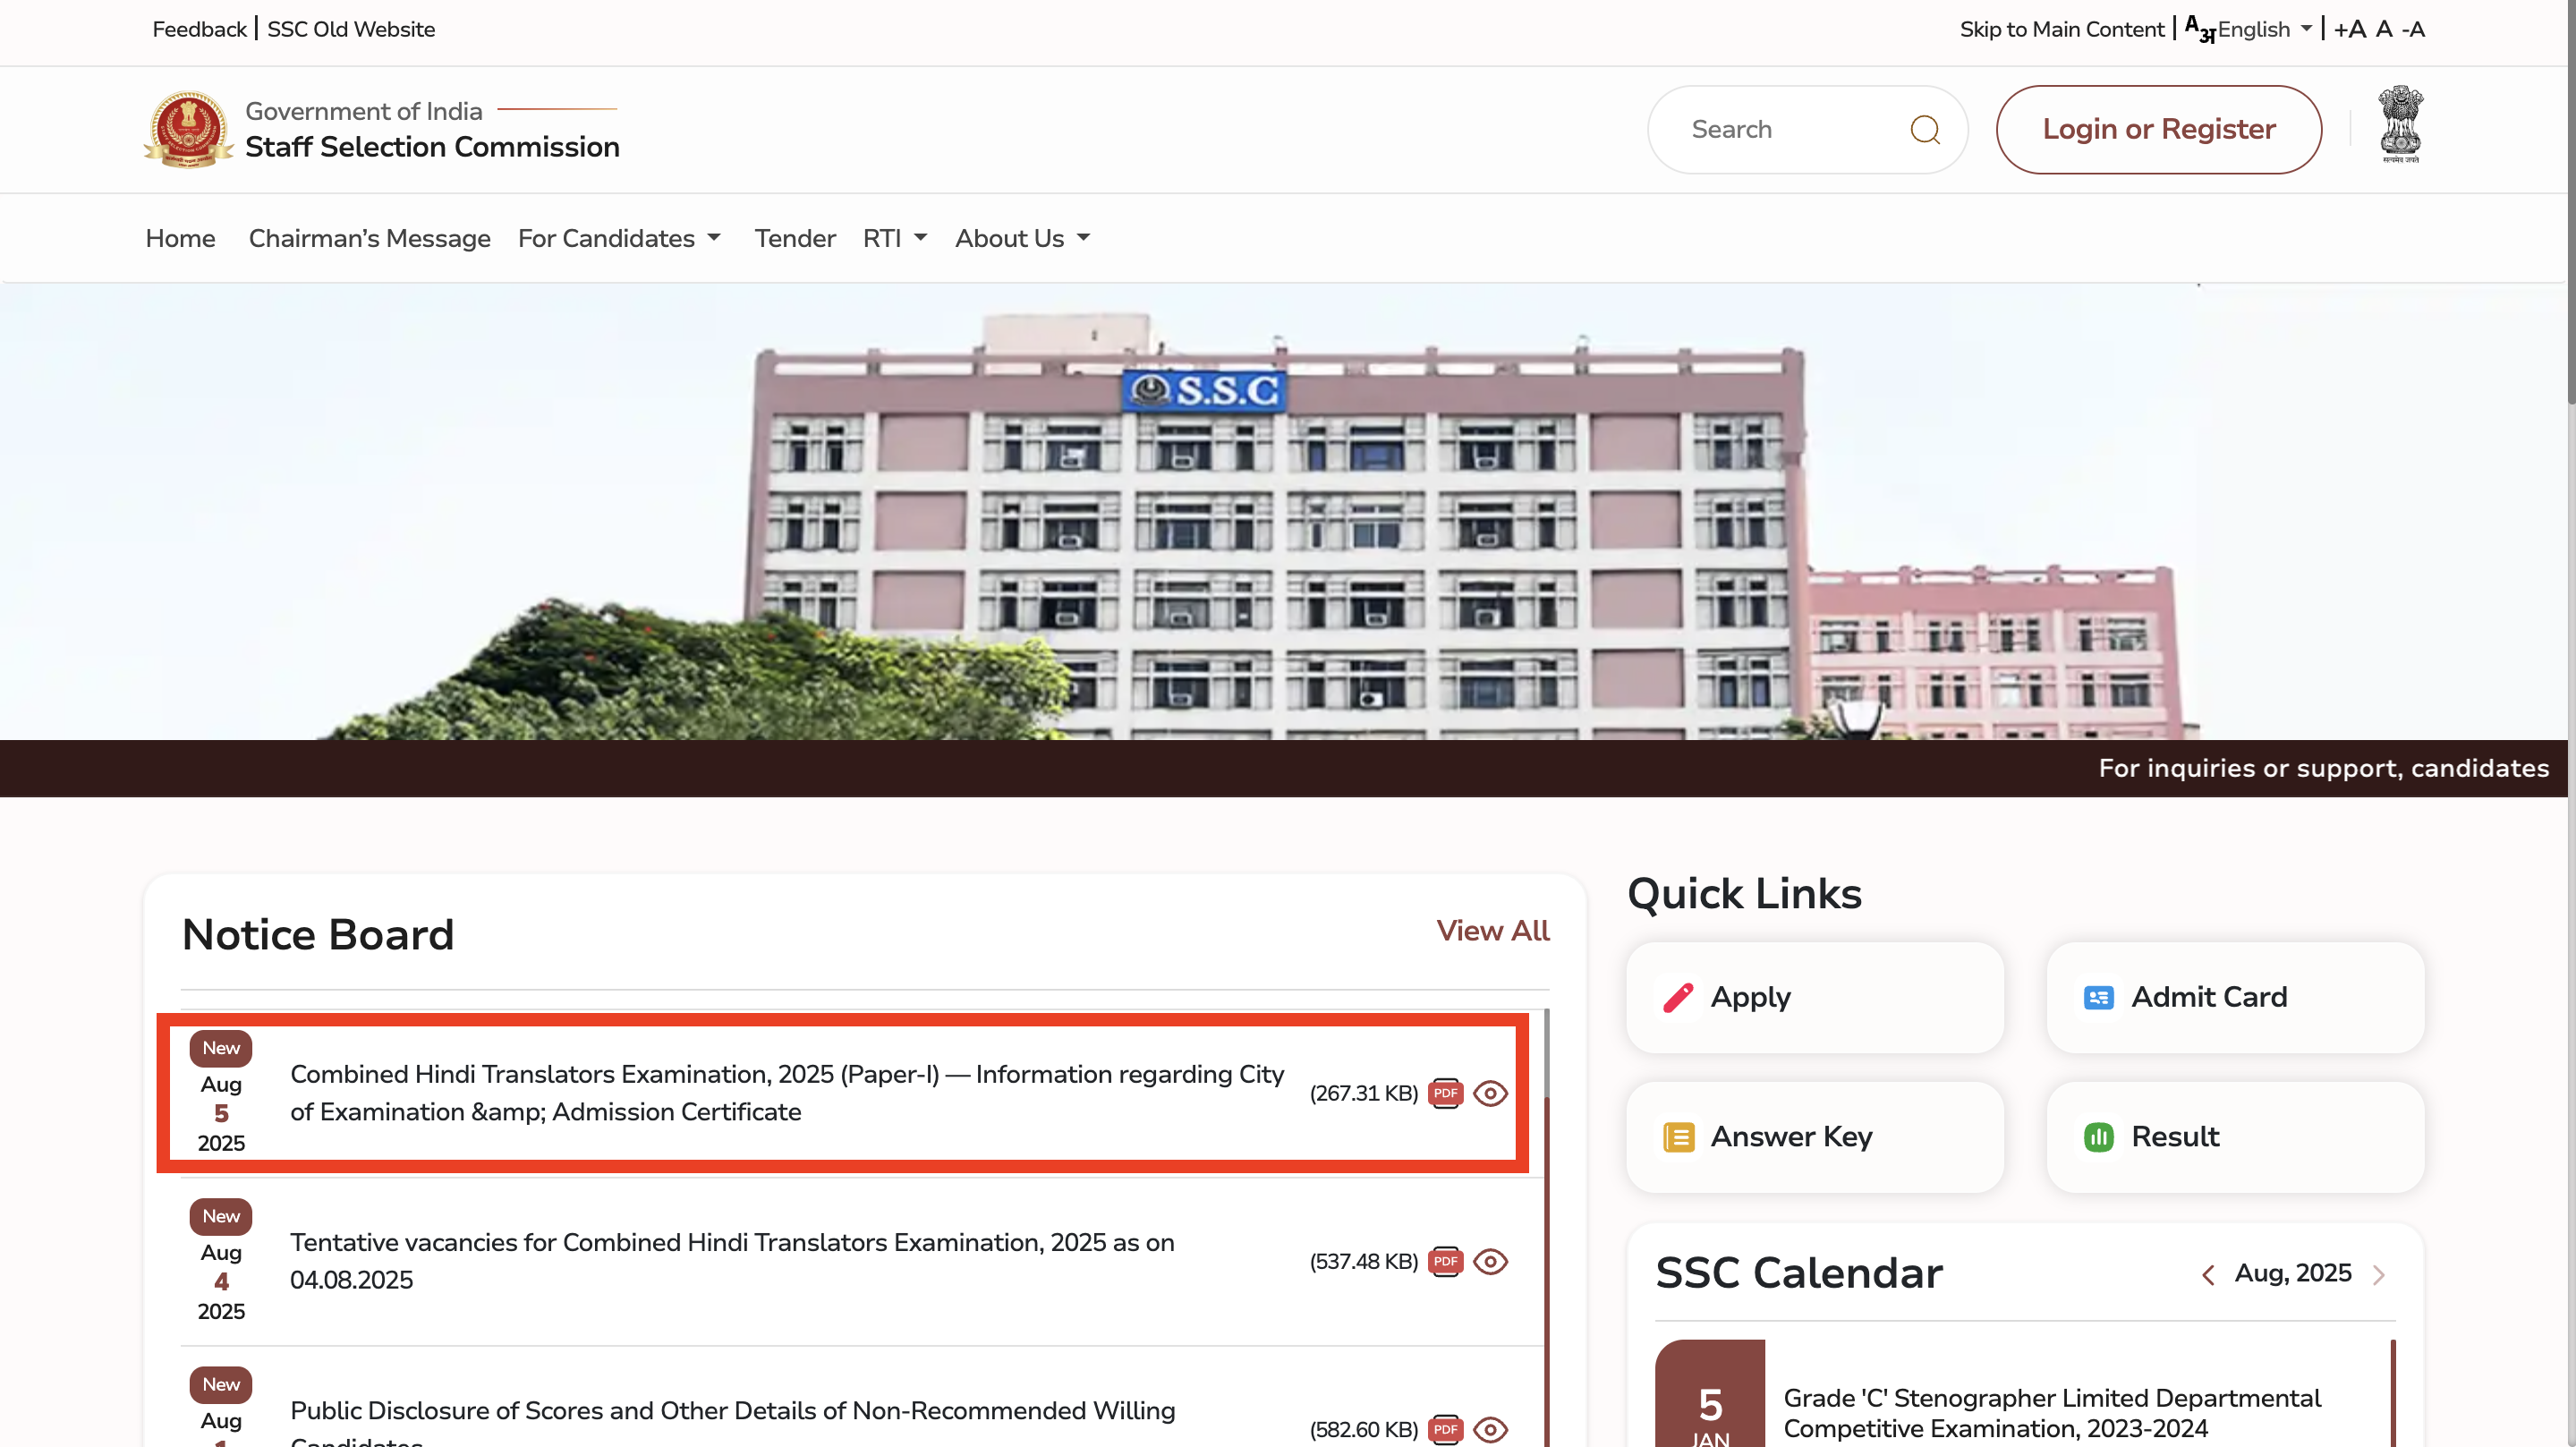The width and height of the screenshot is (2576, 1447).
Task: Open the English language dropdown
Action: [2263, 29]
